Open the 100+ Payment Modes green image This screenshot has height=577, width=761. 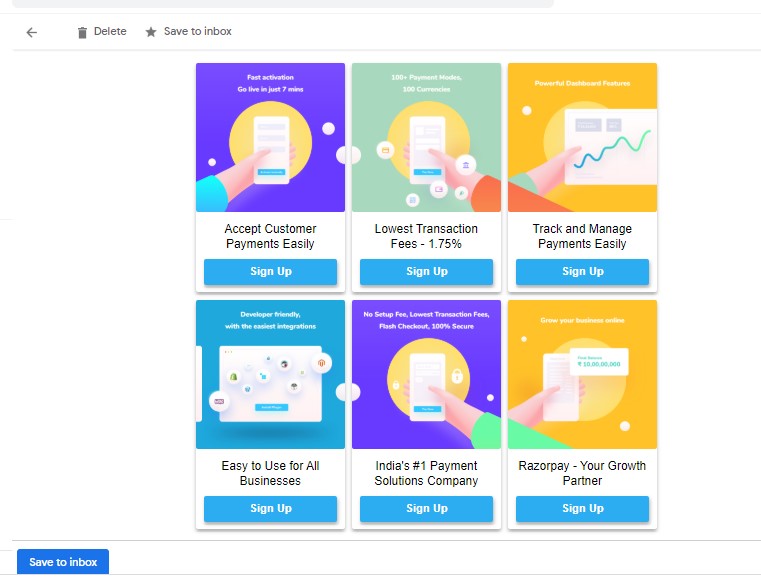[427, 137]
